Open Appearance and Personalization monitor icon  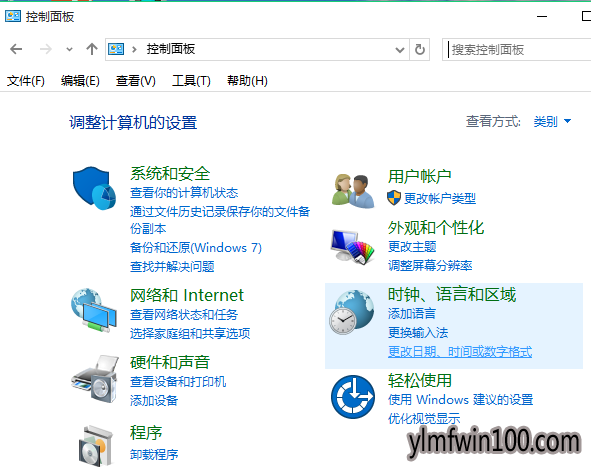tap(352, 246)
